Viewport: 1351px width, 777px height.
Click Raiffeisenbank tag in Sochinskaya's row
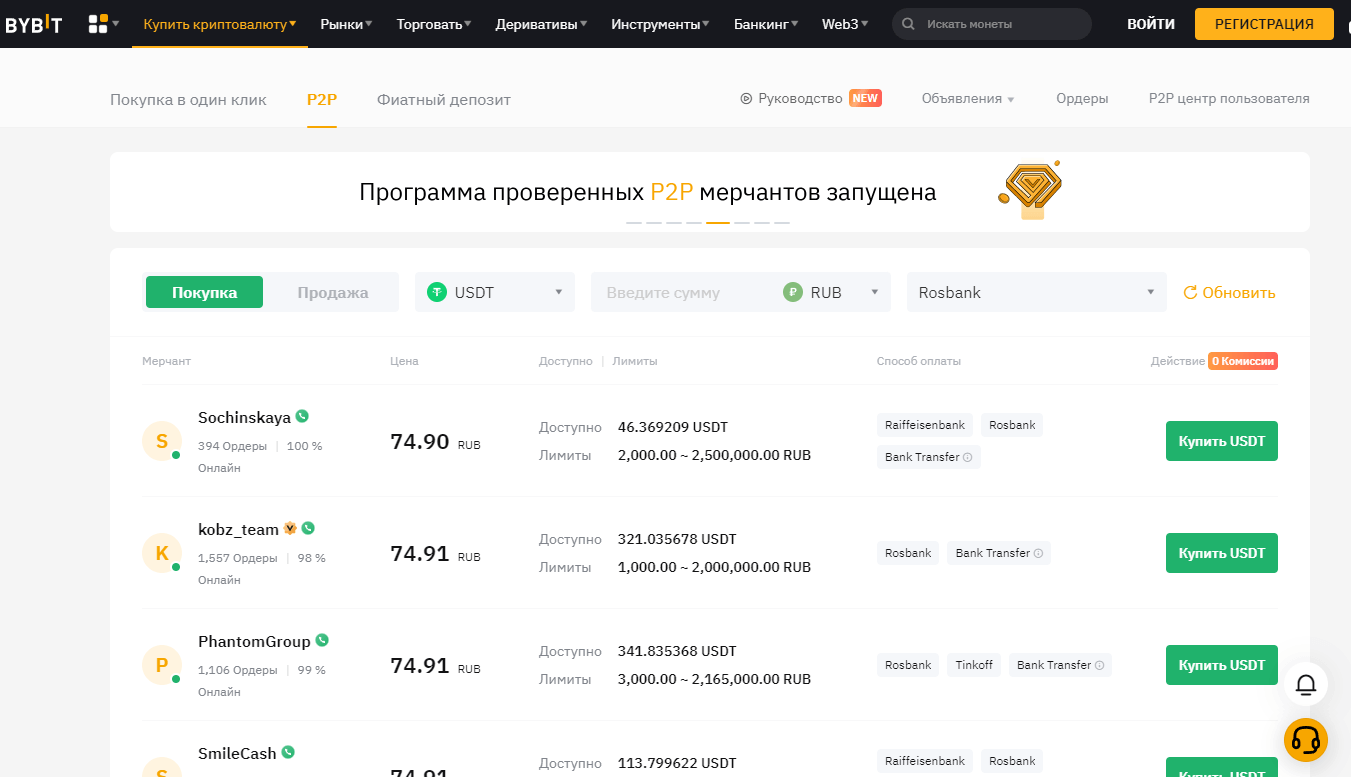pyautogui.click(x=925, y=425)
